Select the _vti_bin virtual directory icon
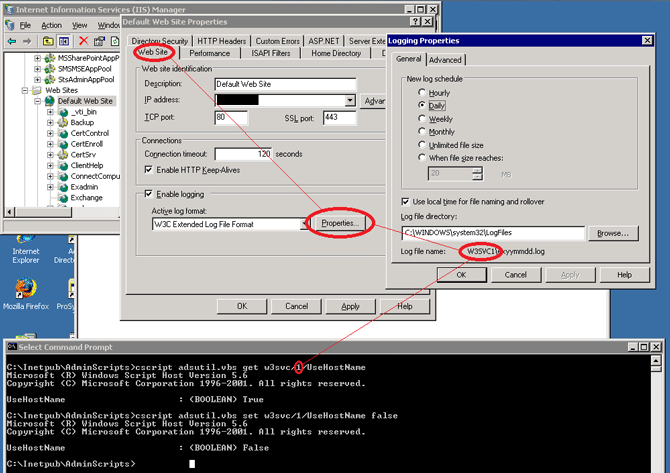Viewport: 670px width, 473px height. 63,112
